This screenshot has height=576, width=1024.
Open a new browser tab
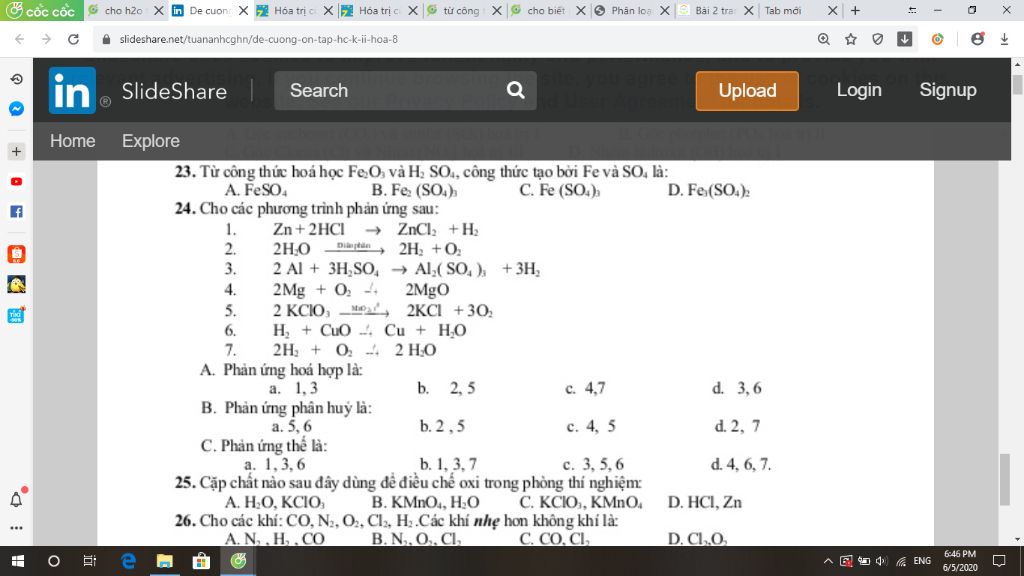856,10
